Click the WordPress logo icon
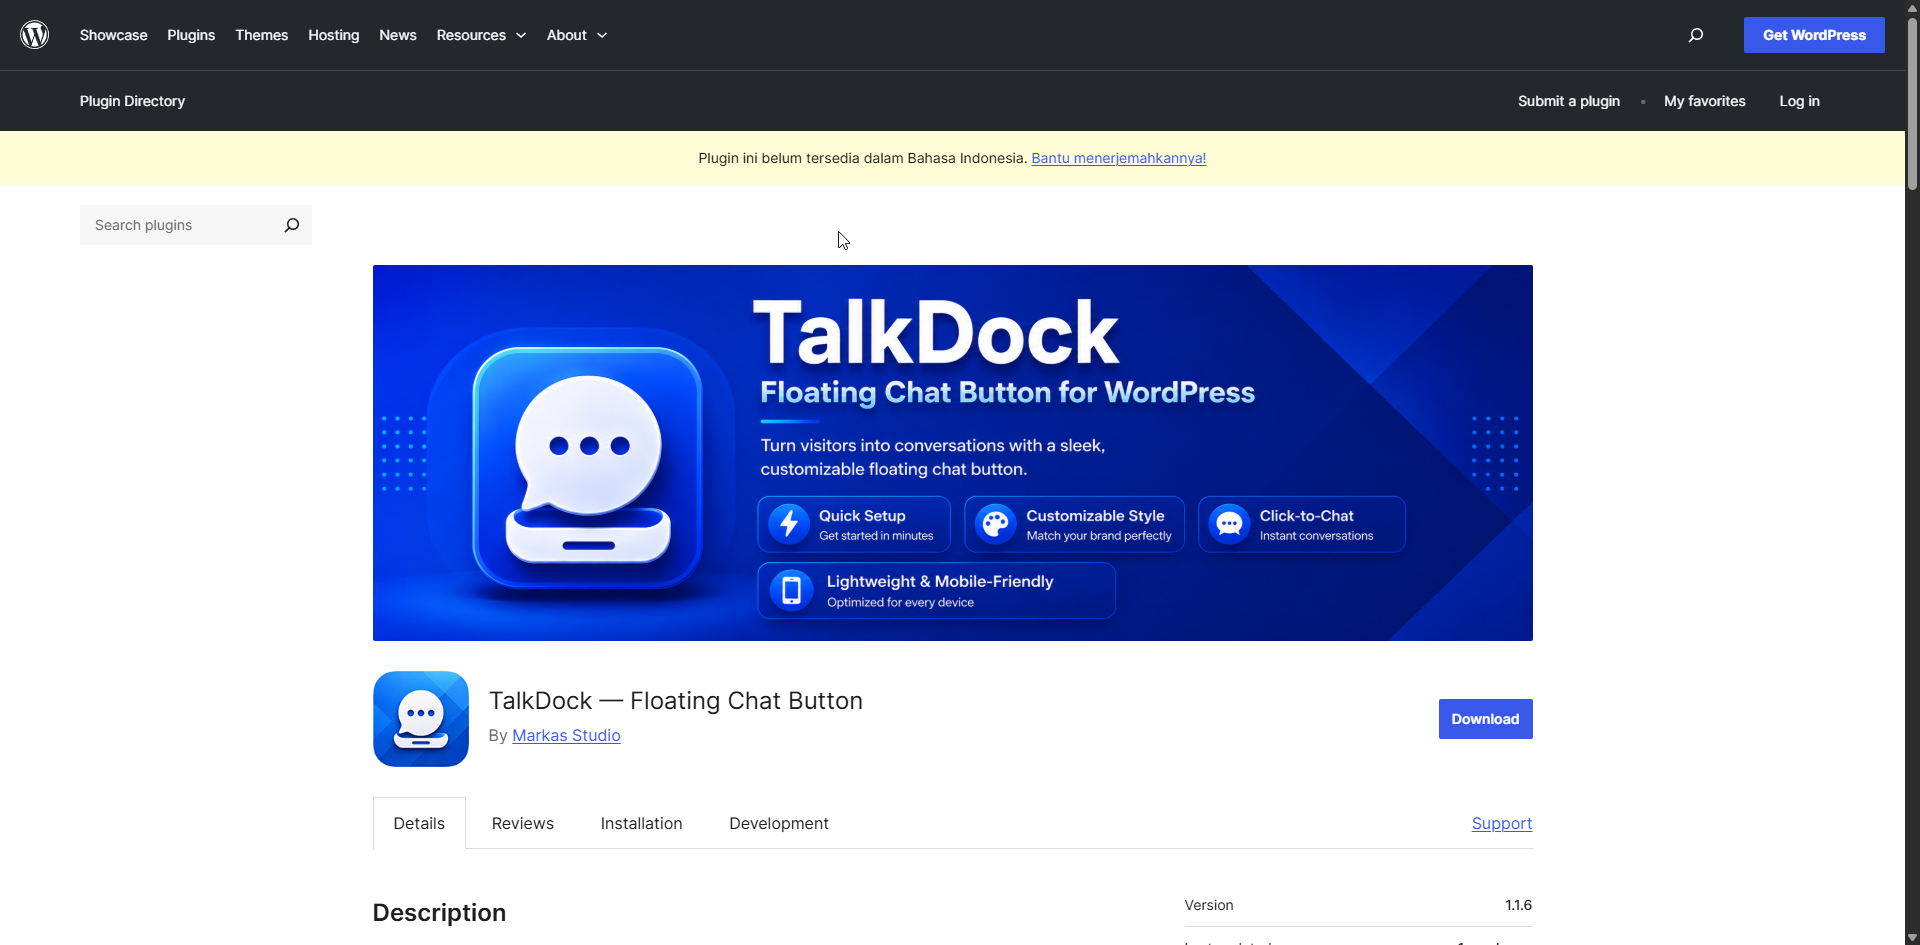Screen dimensions: 1920x945 pyautogui.click(x=35, y=35)
